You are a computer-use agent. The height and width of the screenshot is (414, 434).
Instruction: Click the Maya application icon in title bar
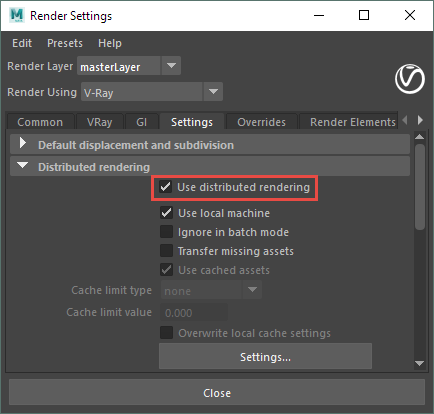pyautogui.click(x=17, y=15)
